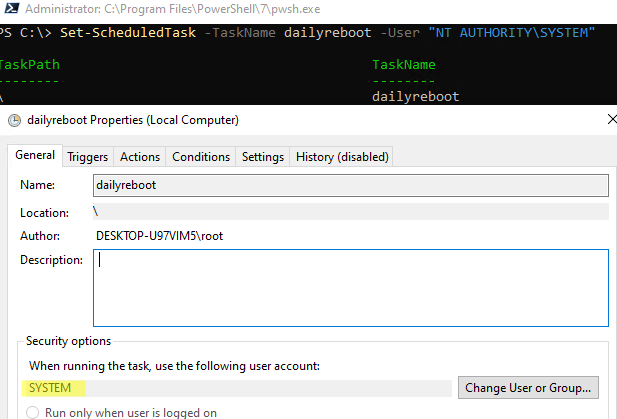The height and width of the screenshot is (419, 617).
Task: Select Run only when user is logged on
Action: 33,412
